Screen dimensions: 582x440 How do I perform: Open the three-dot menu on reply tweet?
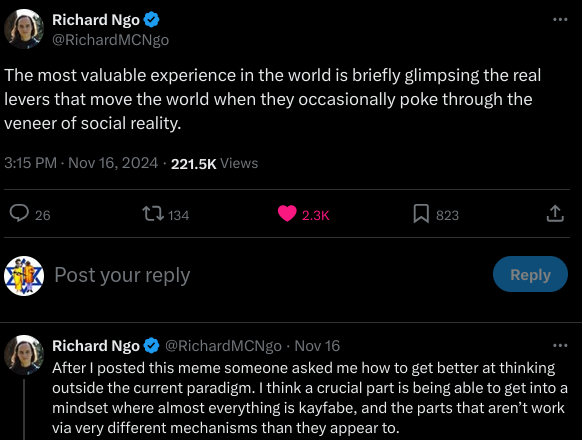(560, 346)
